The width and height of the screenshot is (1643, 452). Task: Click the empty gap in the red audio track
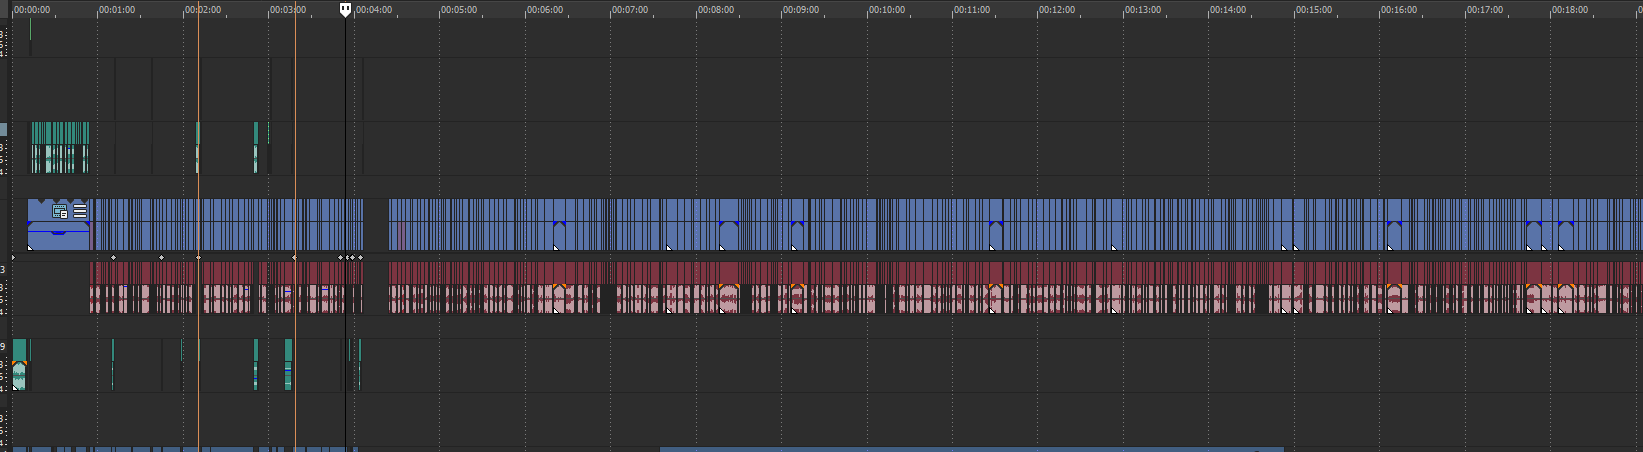[376, 288]
